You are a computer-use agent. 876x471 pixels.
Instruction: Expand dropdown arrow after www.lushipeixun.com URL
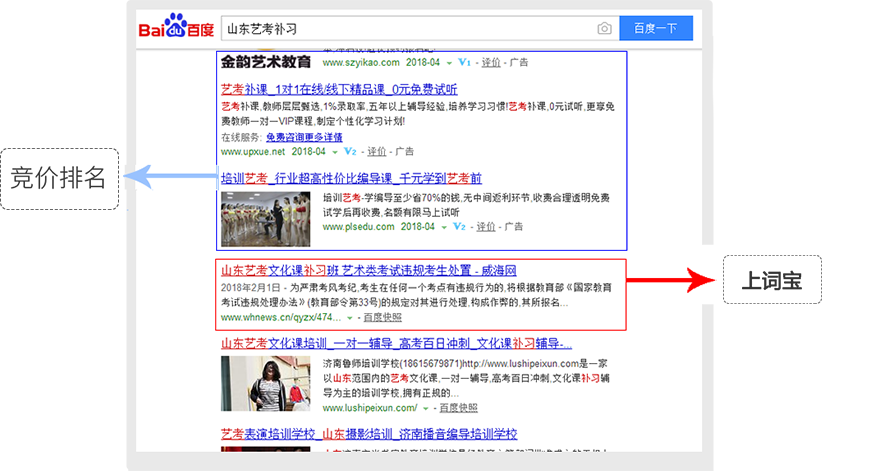pos(426,408)
